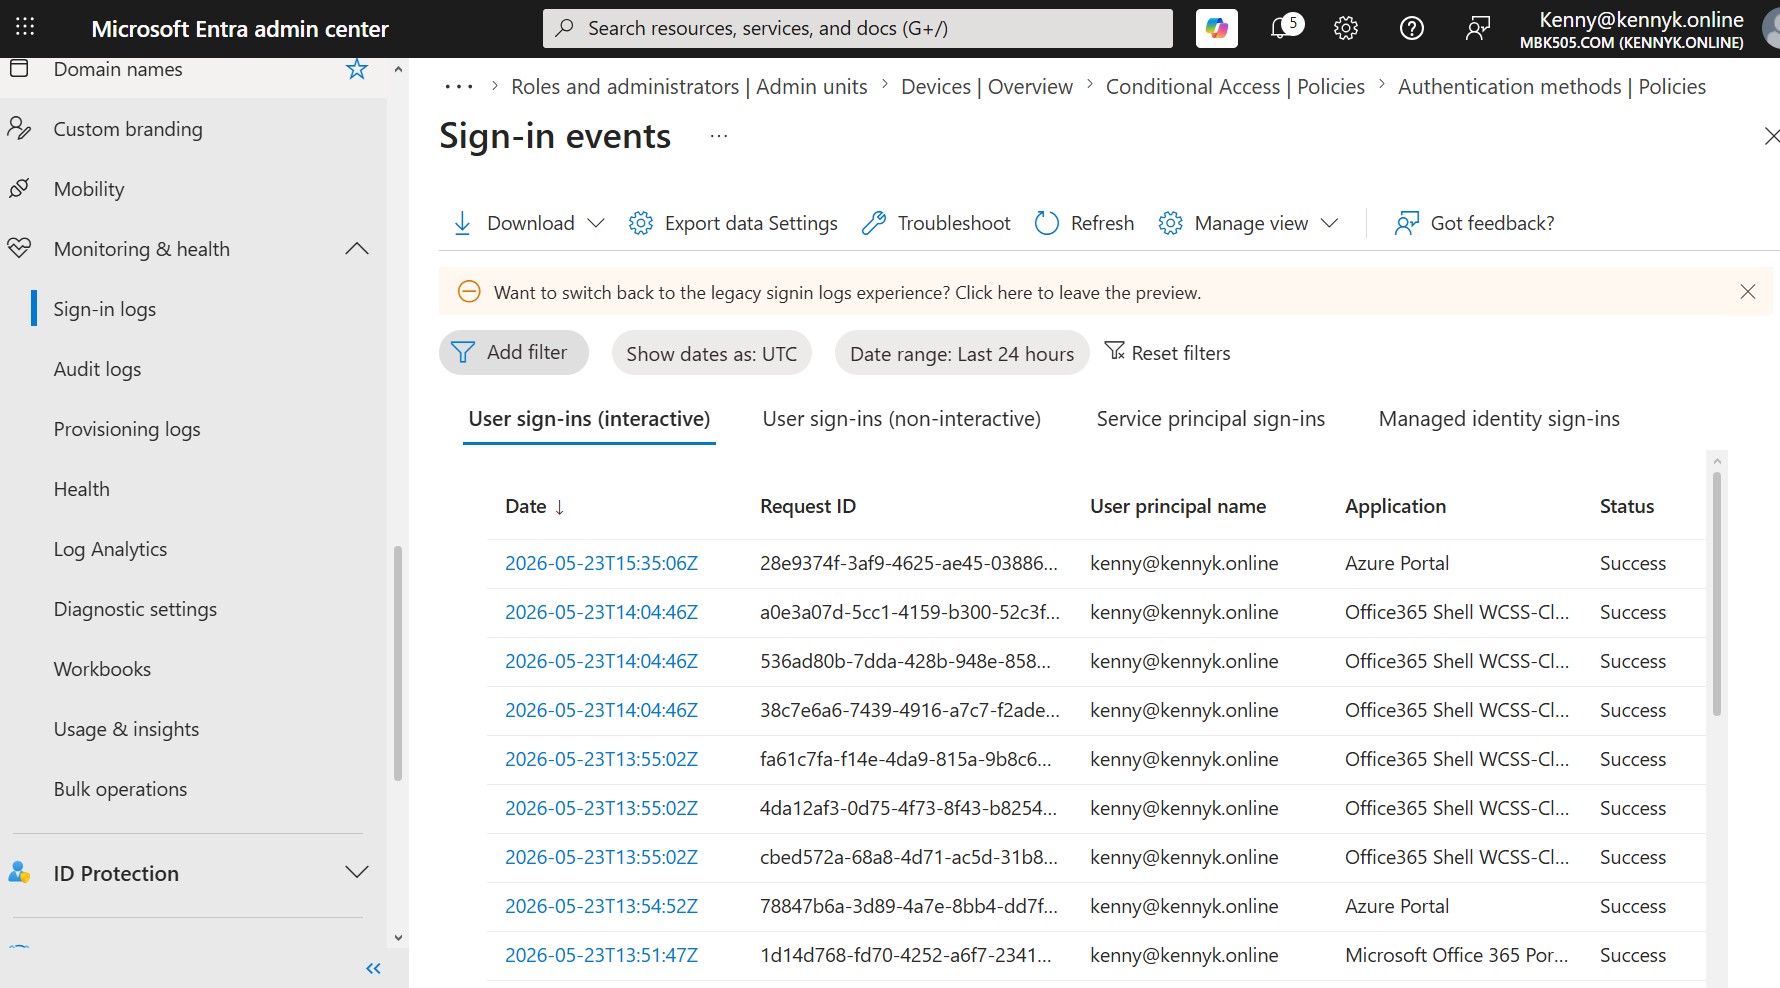Screen dimensions: 1780x988
Task: Switch to User sign-ins (non-interactive) tab
Action: pyautogui.click(x=902, y=419)
